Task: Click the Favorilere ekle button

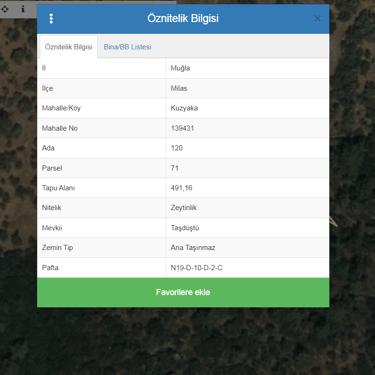Action: point(183,292)
